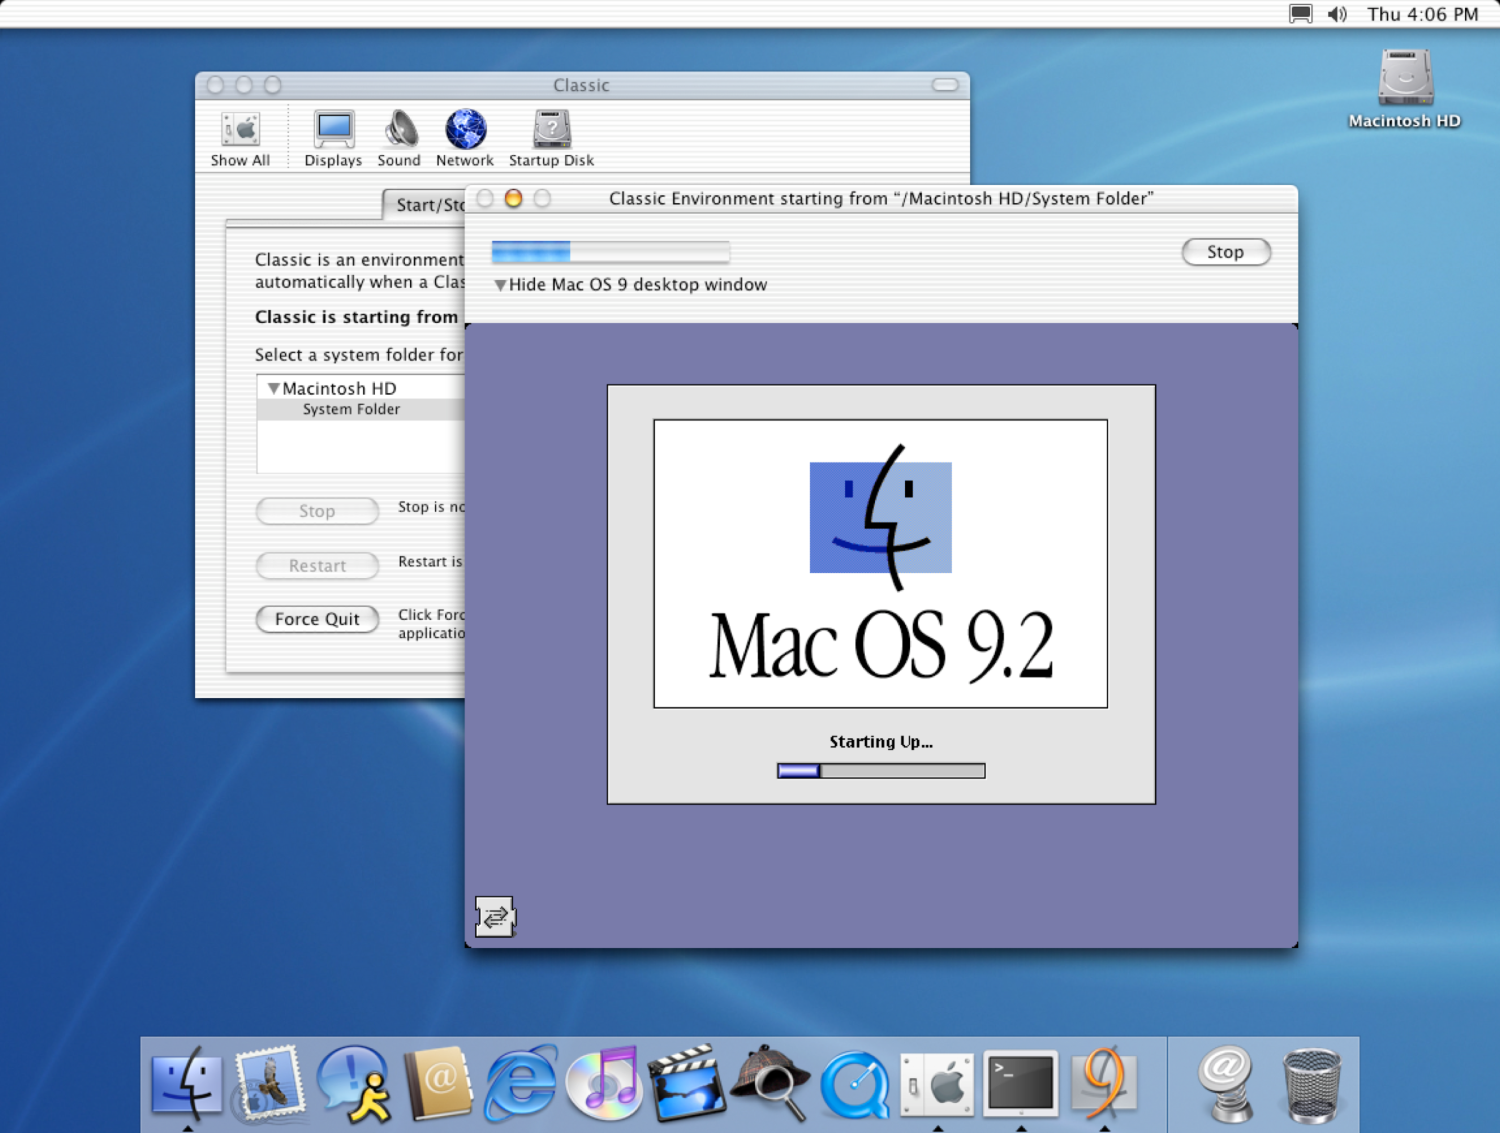Open the Network preferences globe icon
1500x1133 pixels.
tap(465, 139)
